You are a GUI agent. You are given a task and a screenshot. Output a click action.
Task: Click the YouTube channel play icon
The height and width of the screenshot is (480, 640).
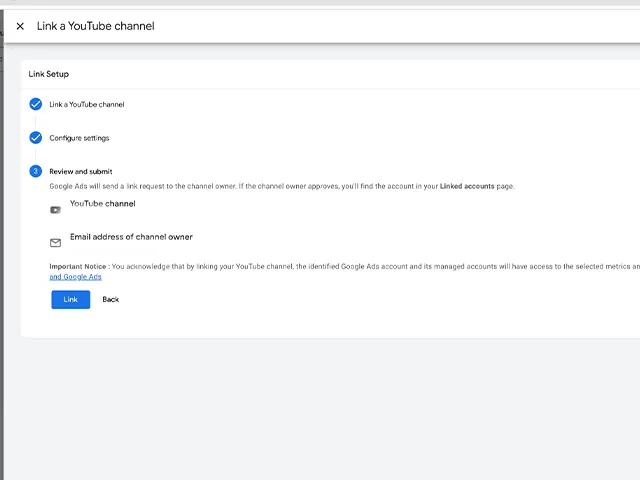coord(56,210)
